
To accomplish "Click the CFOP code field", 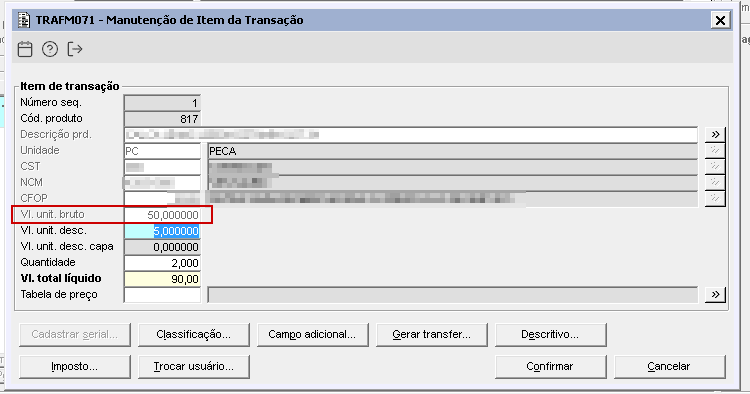I will coord(162,198).
